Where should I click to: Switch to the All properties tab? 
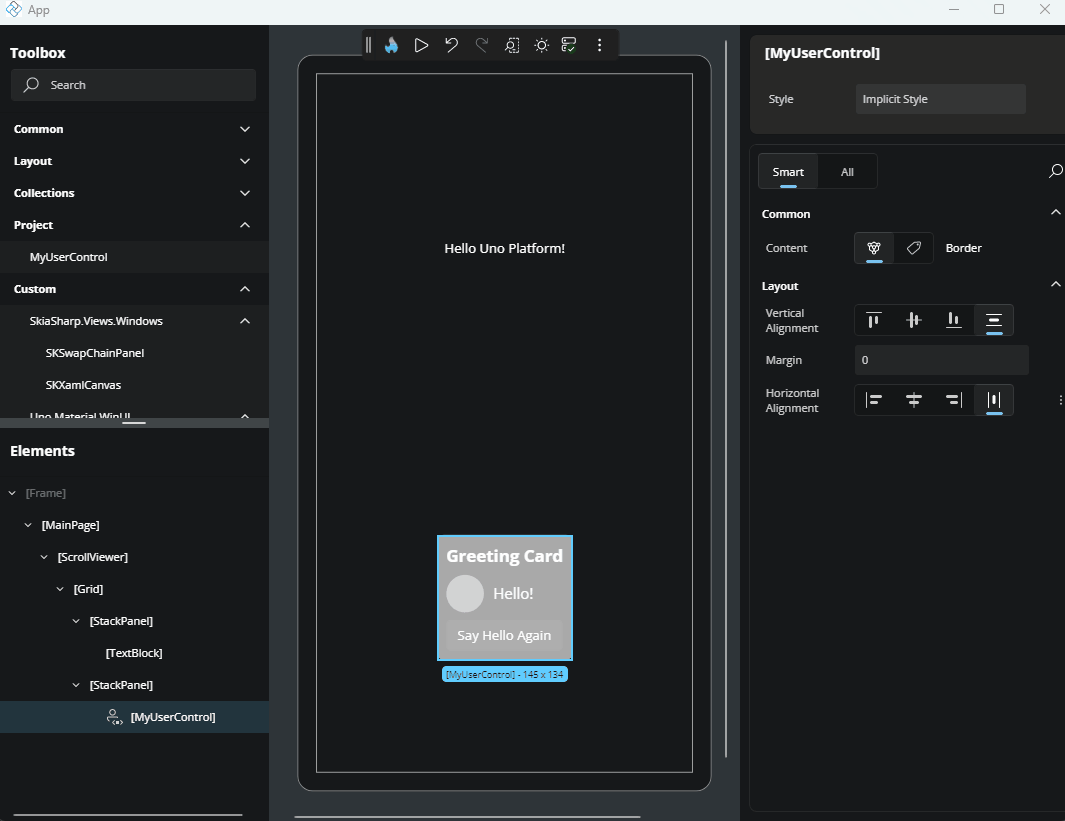coord(847,171)
